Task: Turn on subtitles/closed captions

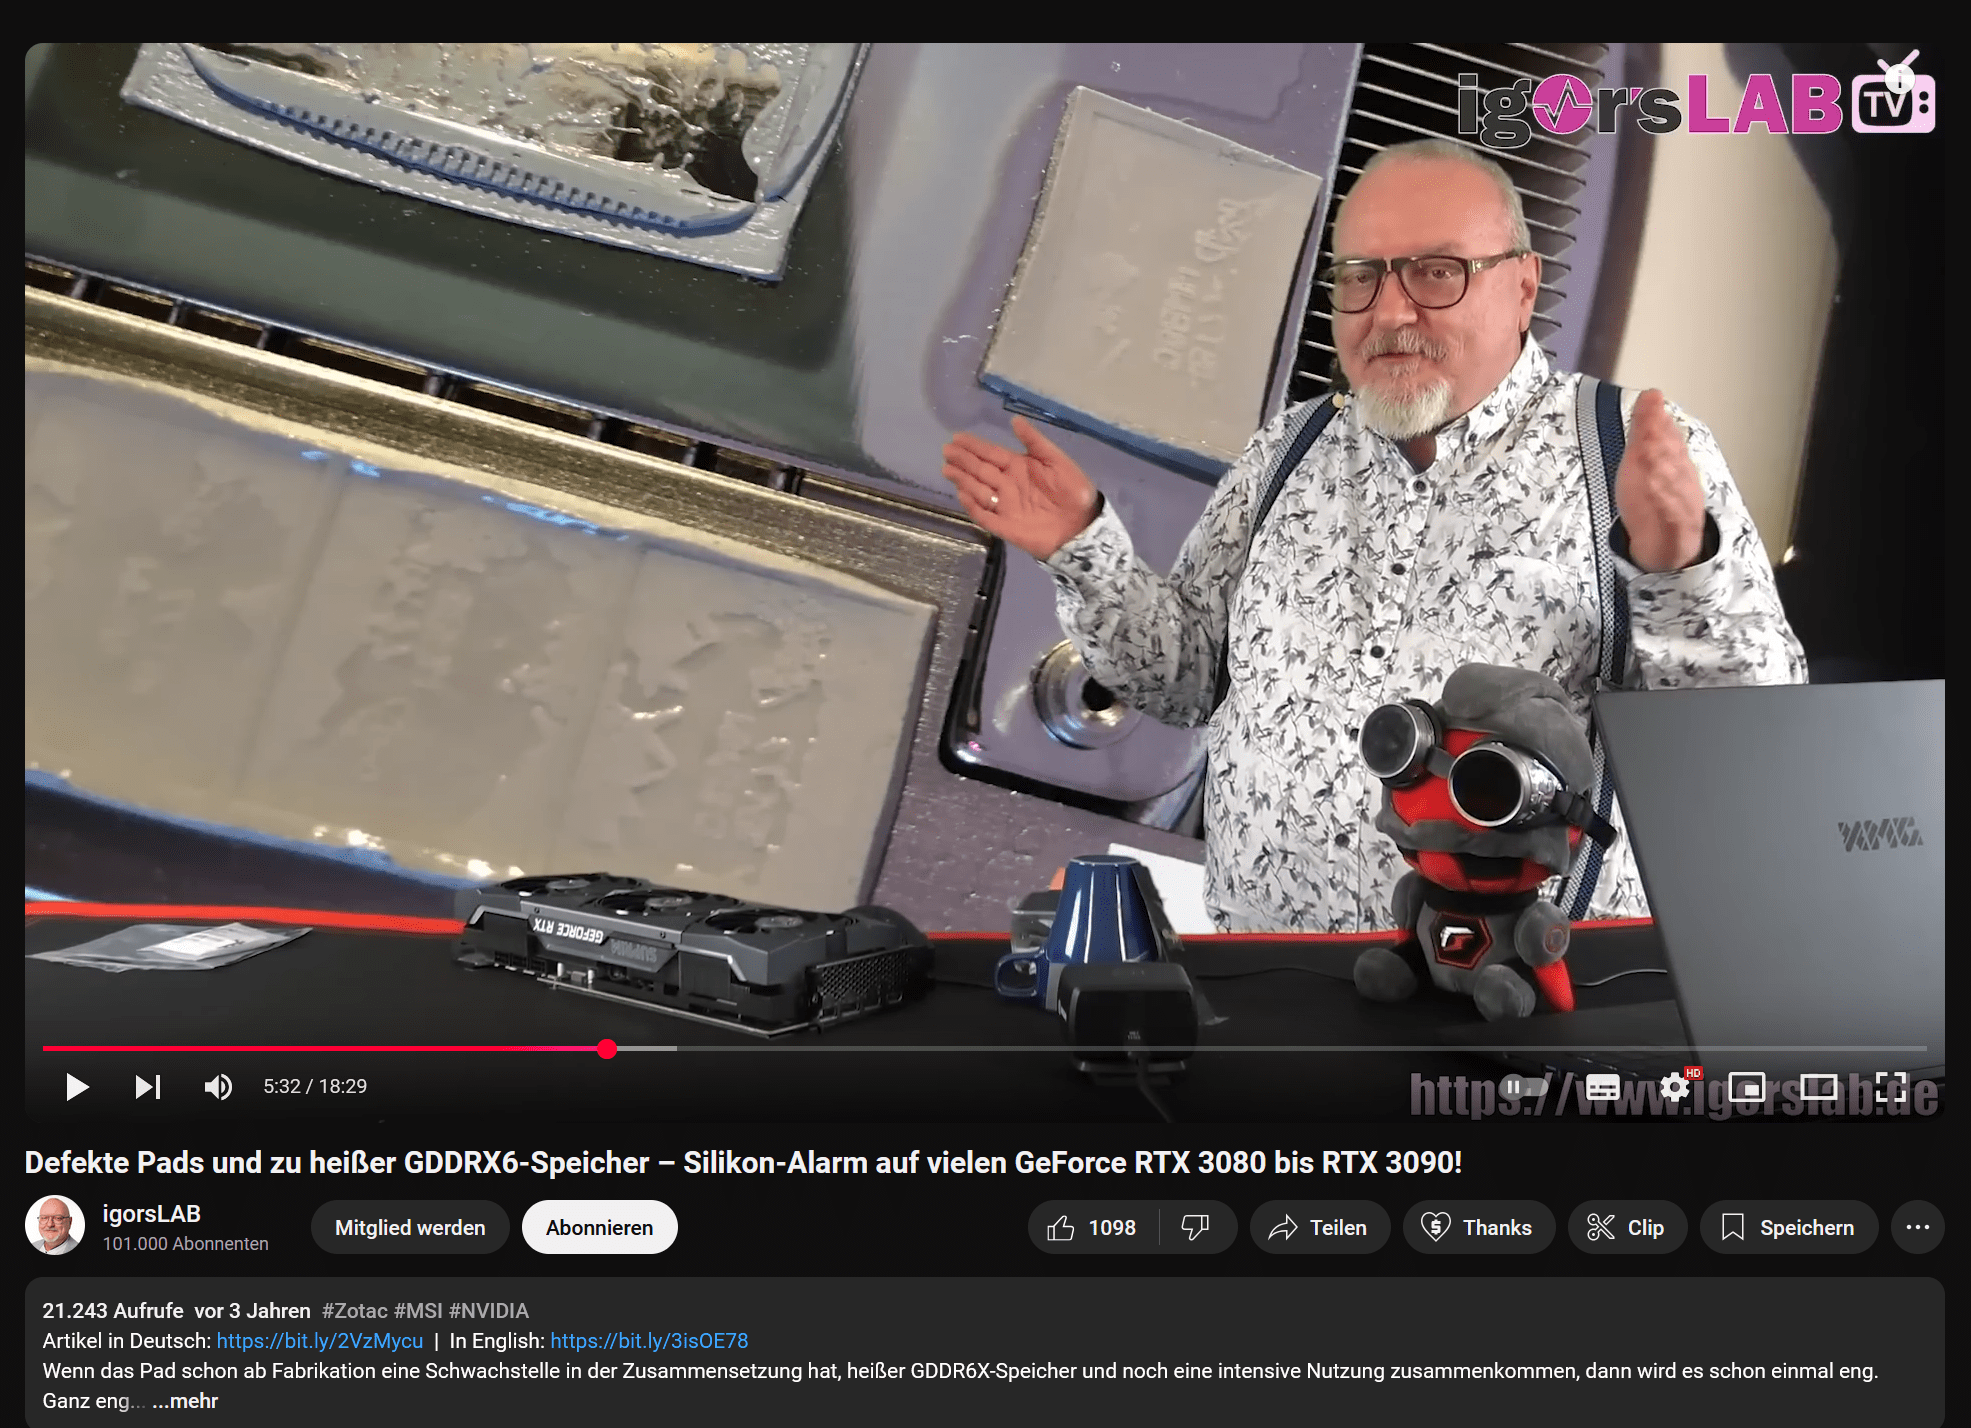Action: point(1602,1087)
